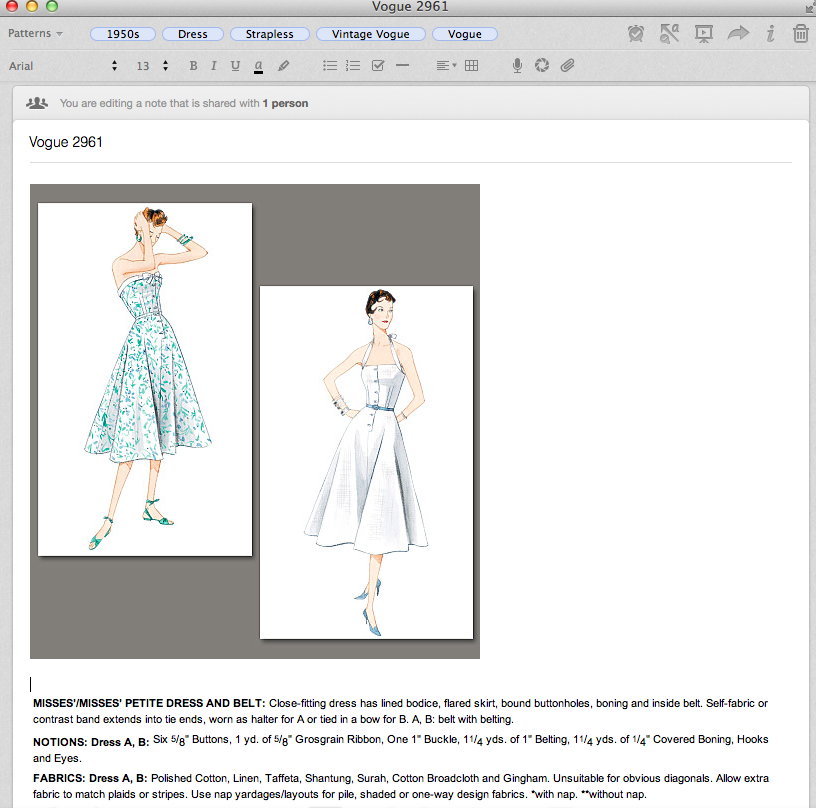816x808 pixels.
Task: Open presentation mode icon
Action: pos(703,34)
